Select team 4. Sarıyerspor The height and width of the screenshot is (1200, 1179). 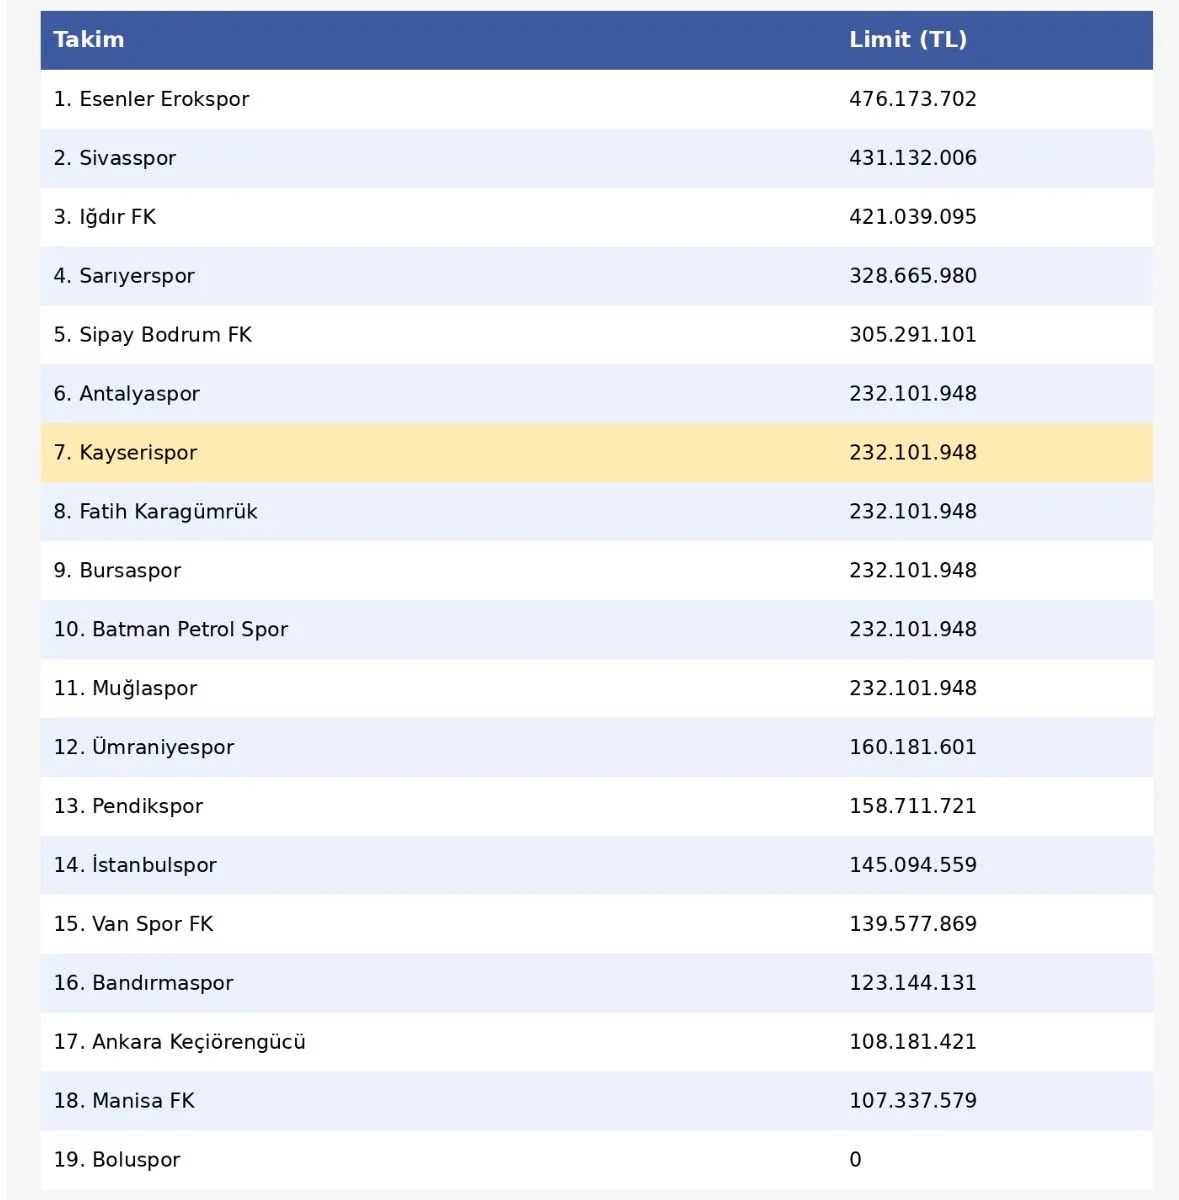click(x=124, y=276)
